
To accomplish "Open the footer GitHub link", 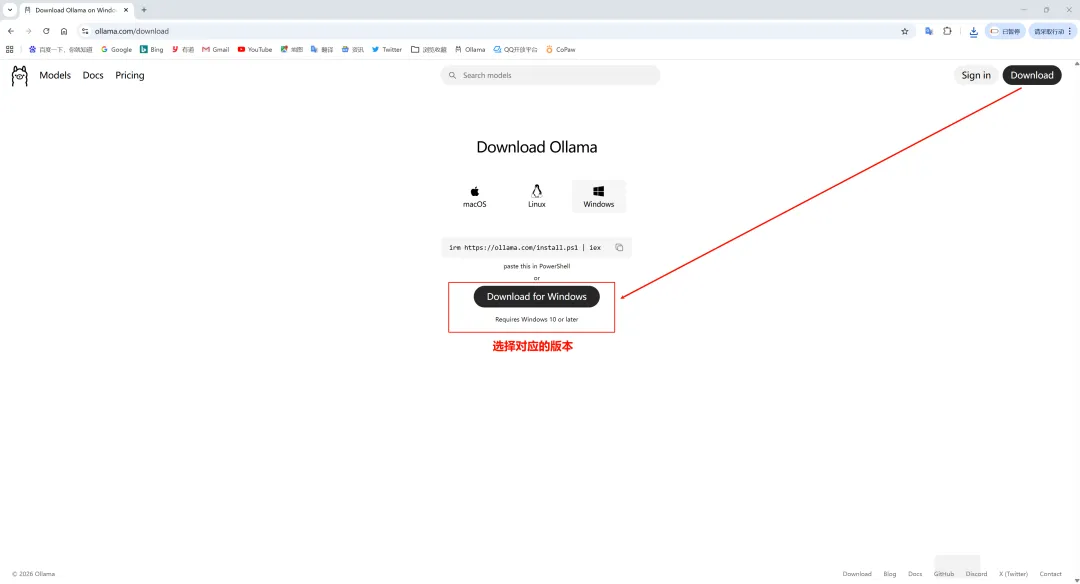I will 944,574.
